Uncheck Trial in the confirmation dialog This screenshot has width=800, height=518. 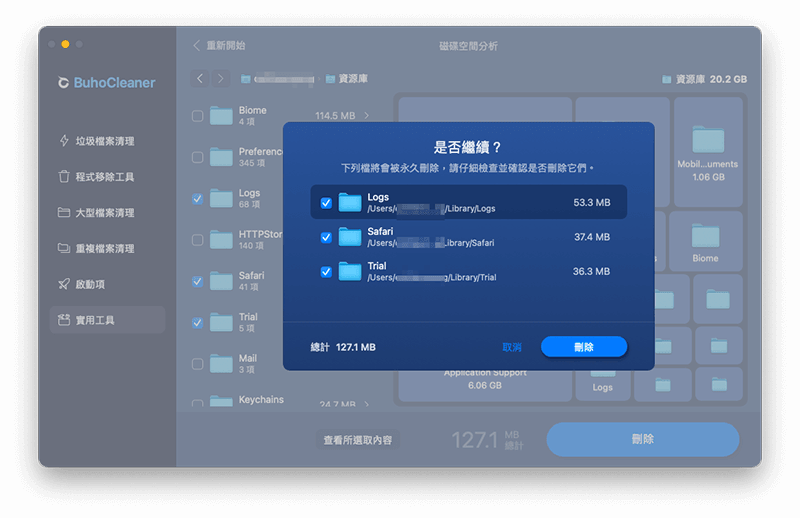(x=326, y=272)
